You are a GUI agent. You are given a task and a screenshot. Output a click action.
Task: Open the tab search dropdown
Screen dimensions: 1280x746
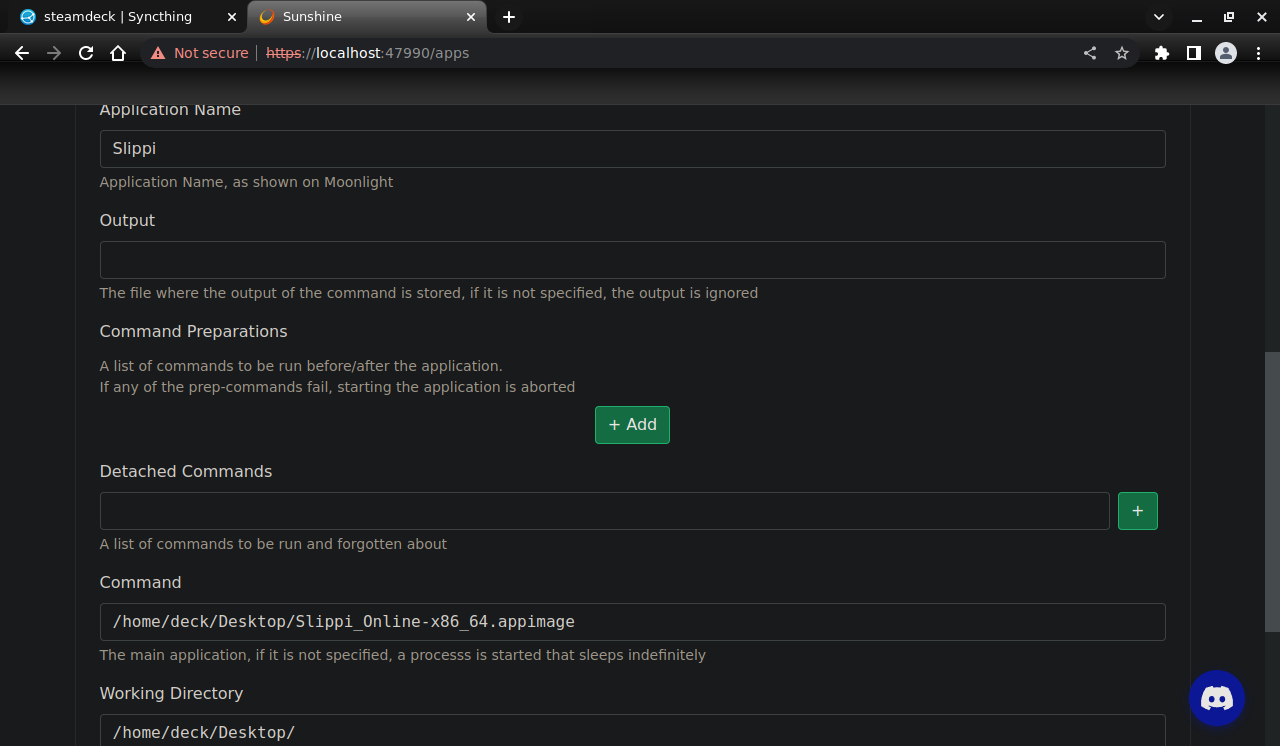[x=1159, y=17]
